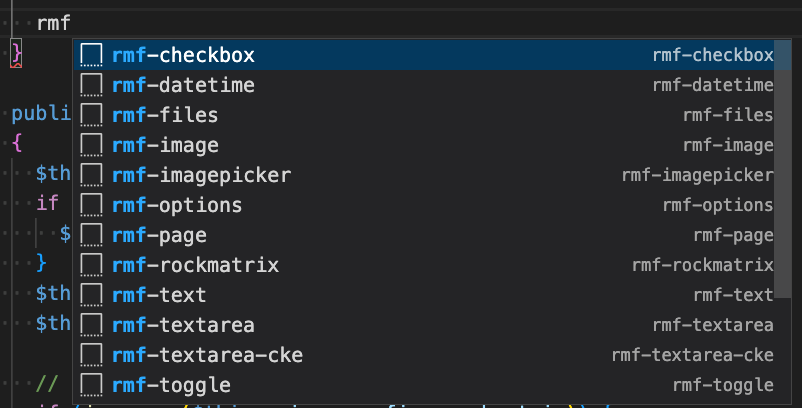
Task: Click the snippet icon beside rmf-page
Action: (92, 235)
